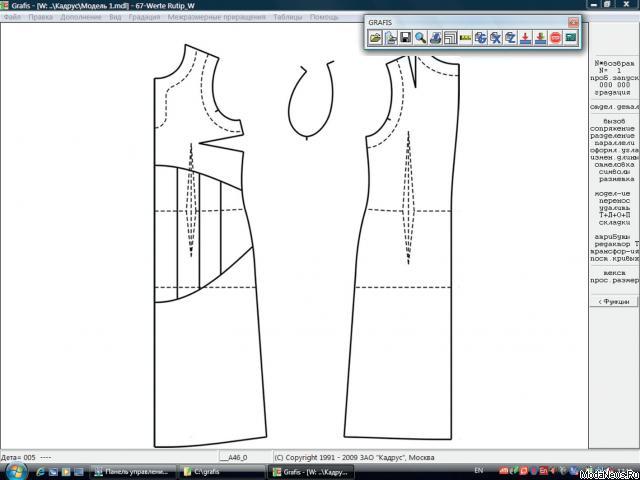Open the Вид menu
Viewport: 640px width, 480px height.
115,17
